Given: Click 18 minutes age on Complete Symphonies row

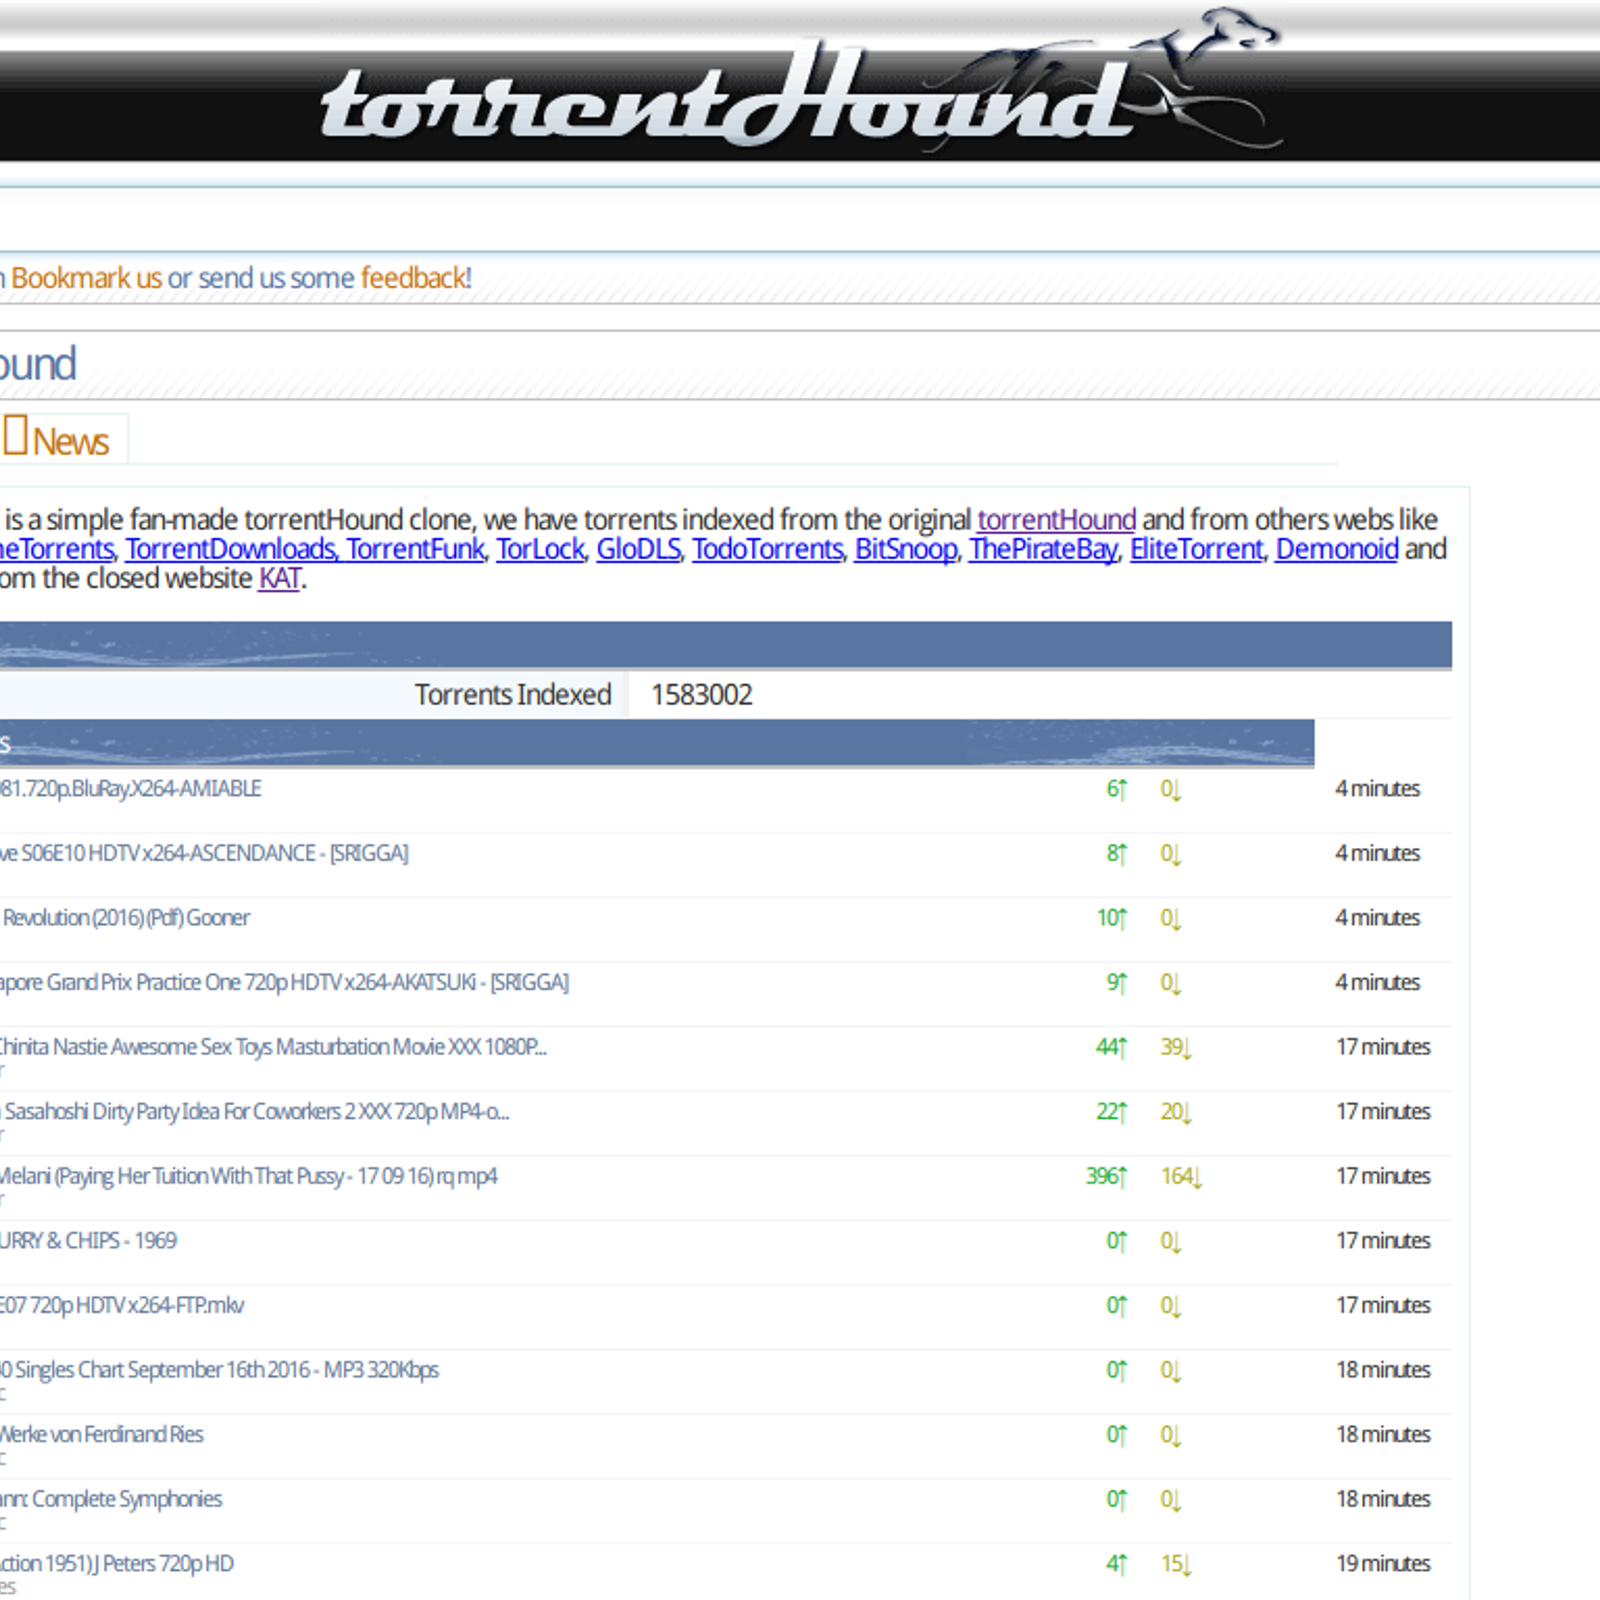Looking at the screenshot, I should coord(1383,1499).
